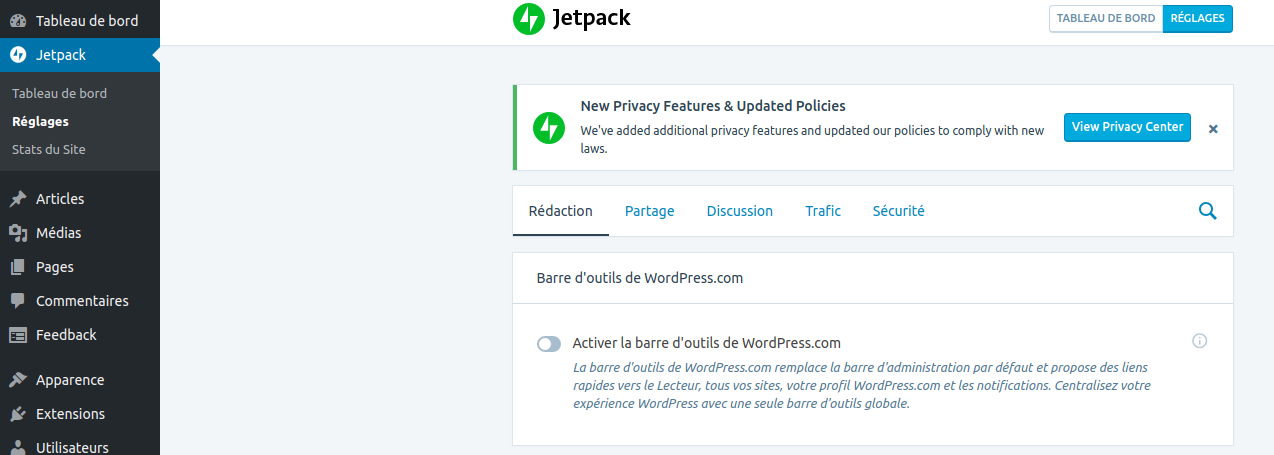Click the Articles pin icon in sidebar
Screen dimensions: 1274x455
point(18,199)
